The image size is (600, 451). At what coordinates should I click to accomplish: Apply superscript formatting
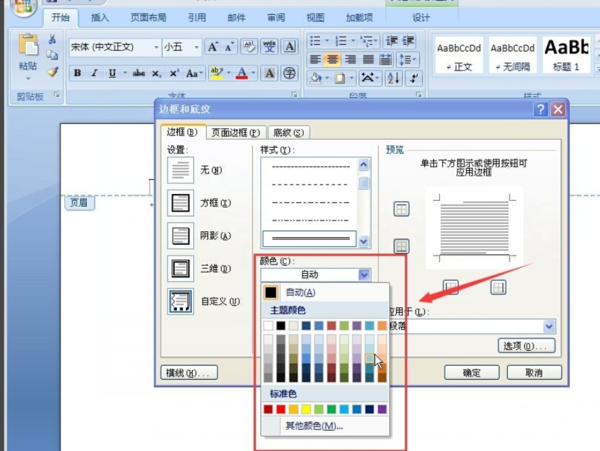point(174,73)
